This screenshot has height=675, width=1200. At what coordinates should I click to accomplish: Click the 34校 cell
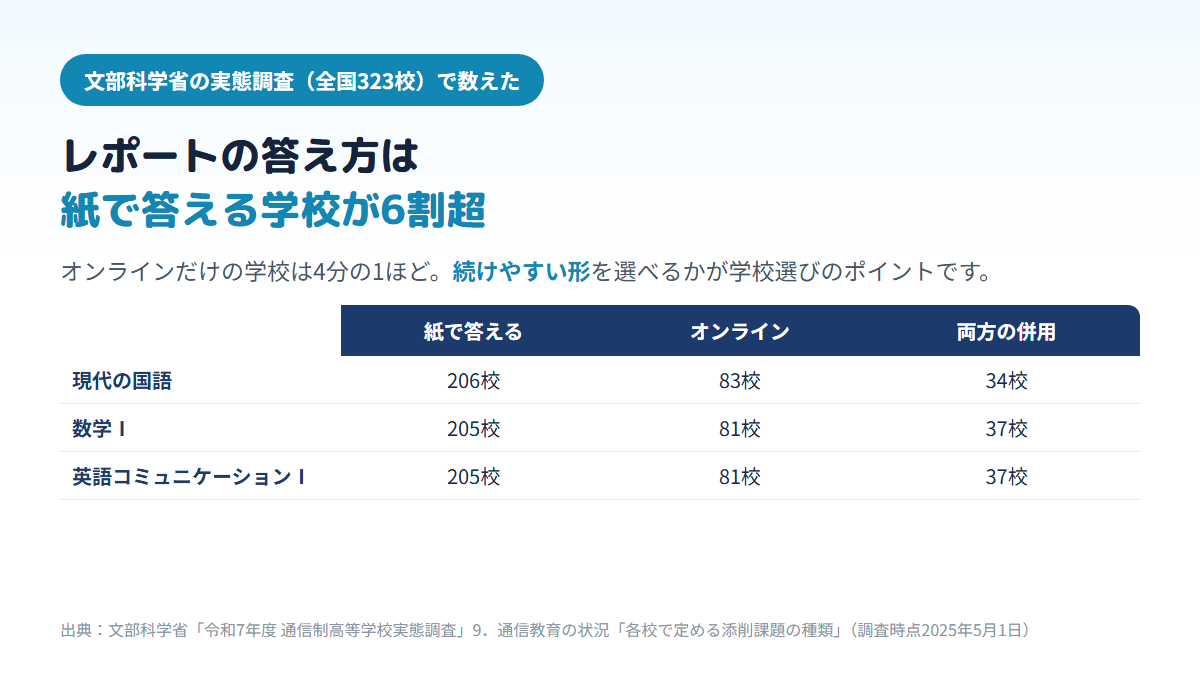1006,381
